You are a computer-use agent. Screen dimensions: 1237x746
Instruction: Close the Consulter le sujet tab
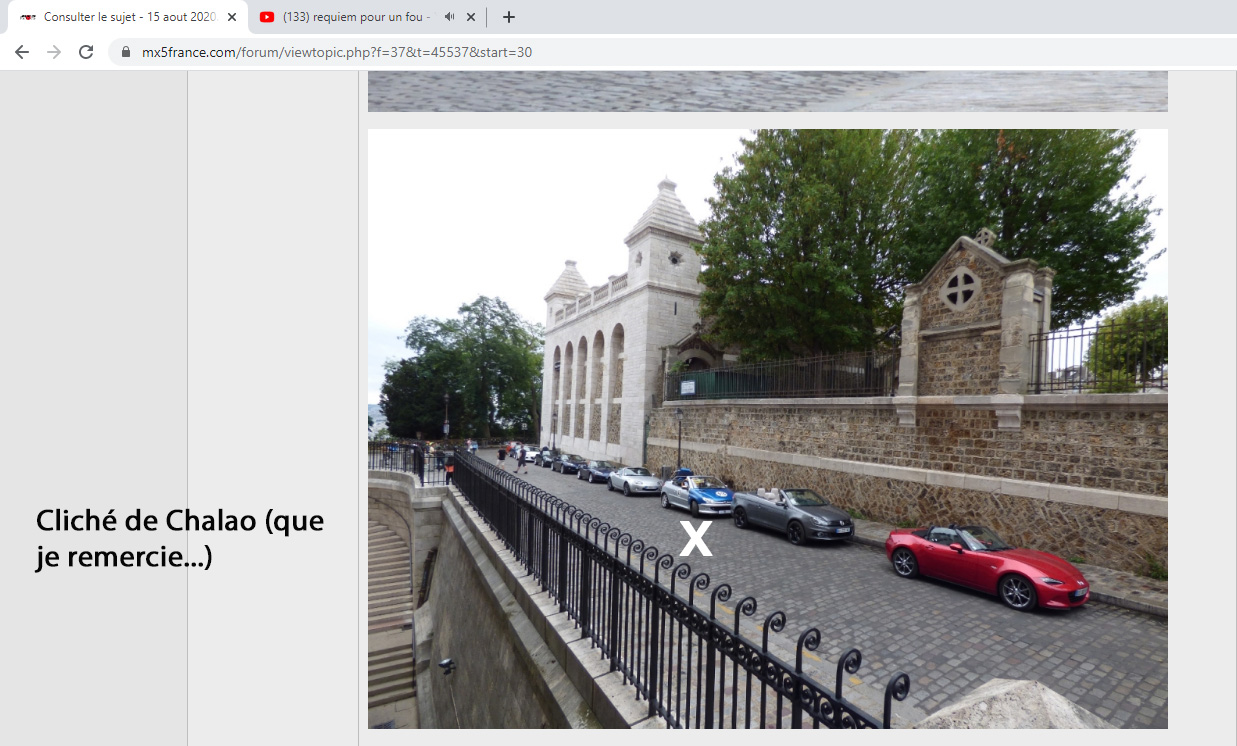232,17
